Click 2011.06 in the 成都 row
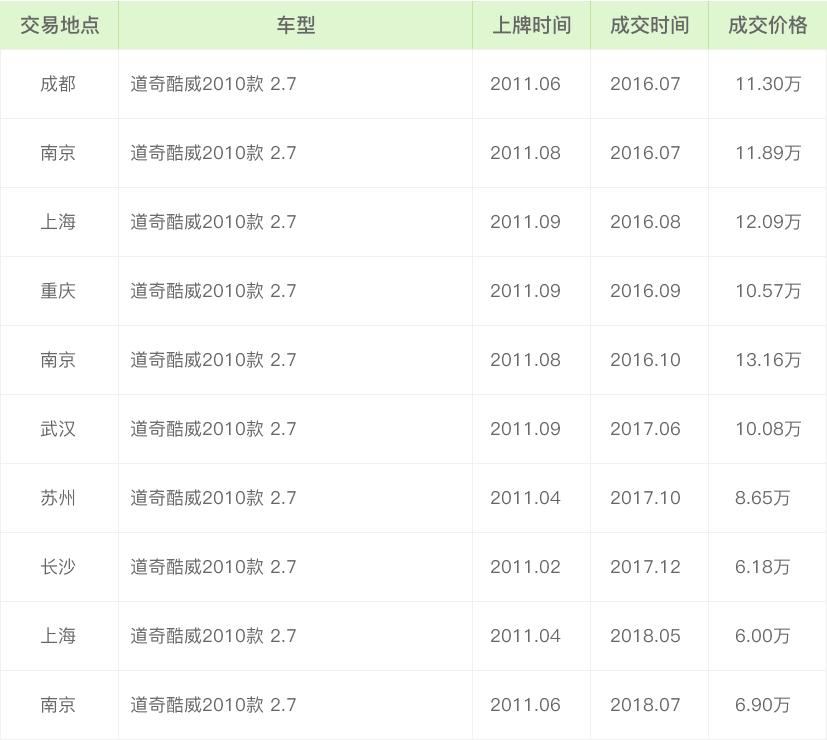The width and height of the screenshot is (827, 740). tap(525, 84)
